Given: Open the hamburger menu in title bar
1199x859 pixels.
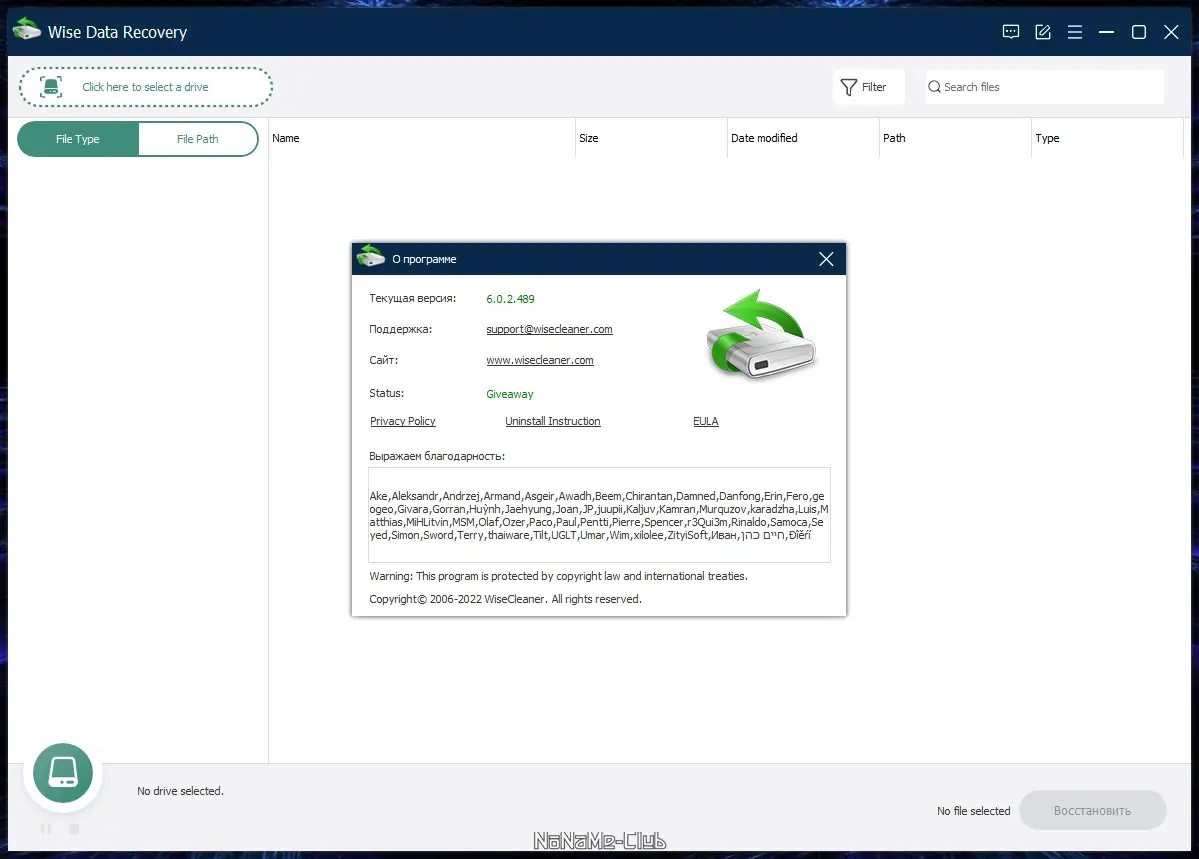Looking at the screenshot, I should coord(1075,31).
